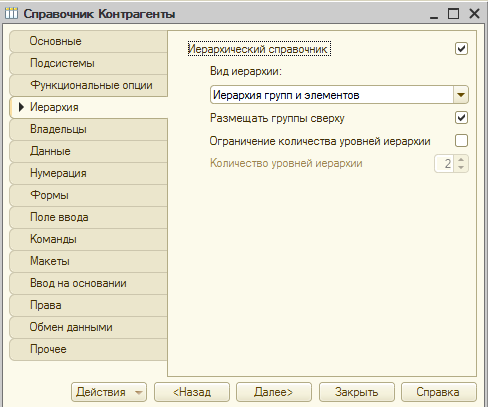Open the Нумерация tab
The height and width of the screenshot is (407, 488).
point(88,173)
